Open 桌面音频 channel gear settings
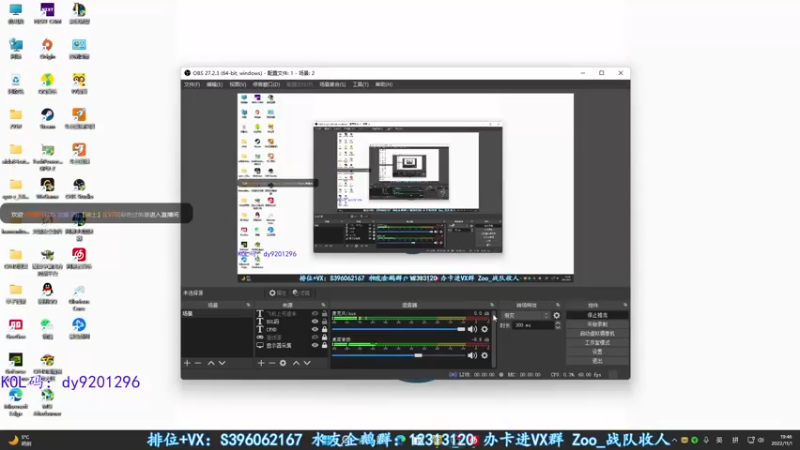This screenshot has height=450, width=800. pos(485,355)
